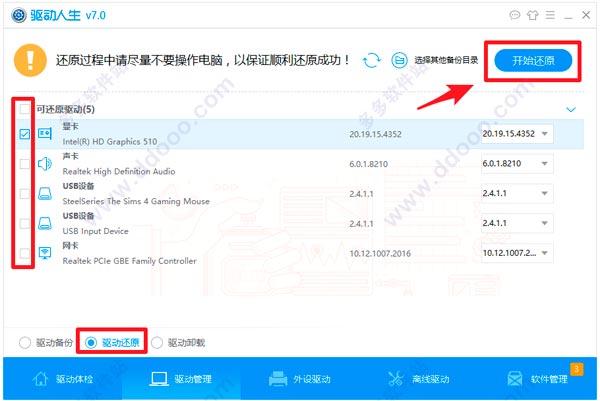The image size is (600, 401).
Task: Click the 显卡 graphics card icon
Action: click(45, 134)
